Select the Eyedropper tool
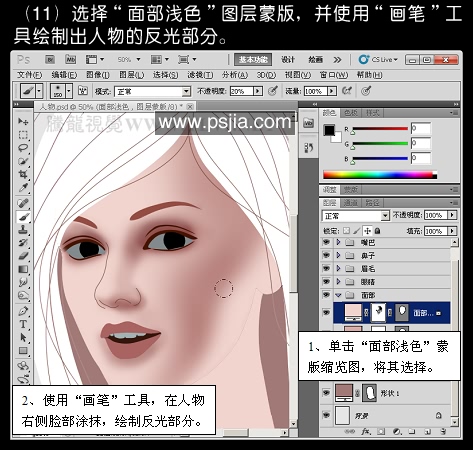The image size is (473, 450). [x=23, y=188]
